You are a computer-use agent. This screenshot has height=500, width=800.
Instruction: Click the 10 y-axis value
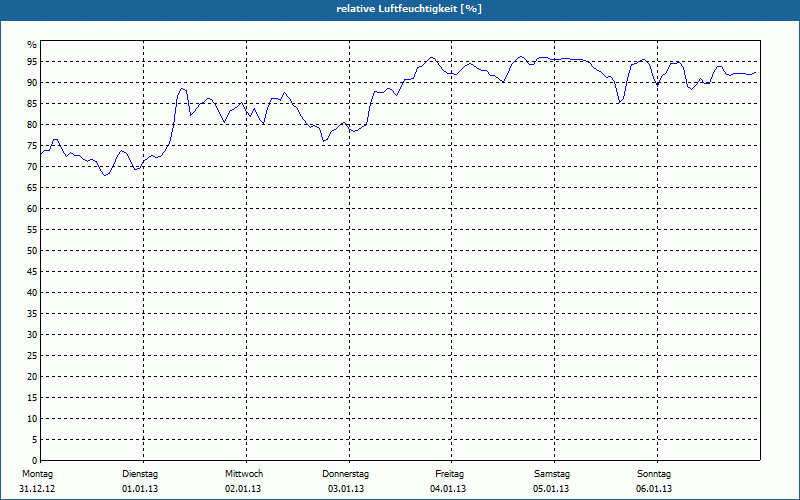click(x=32, y=419)
